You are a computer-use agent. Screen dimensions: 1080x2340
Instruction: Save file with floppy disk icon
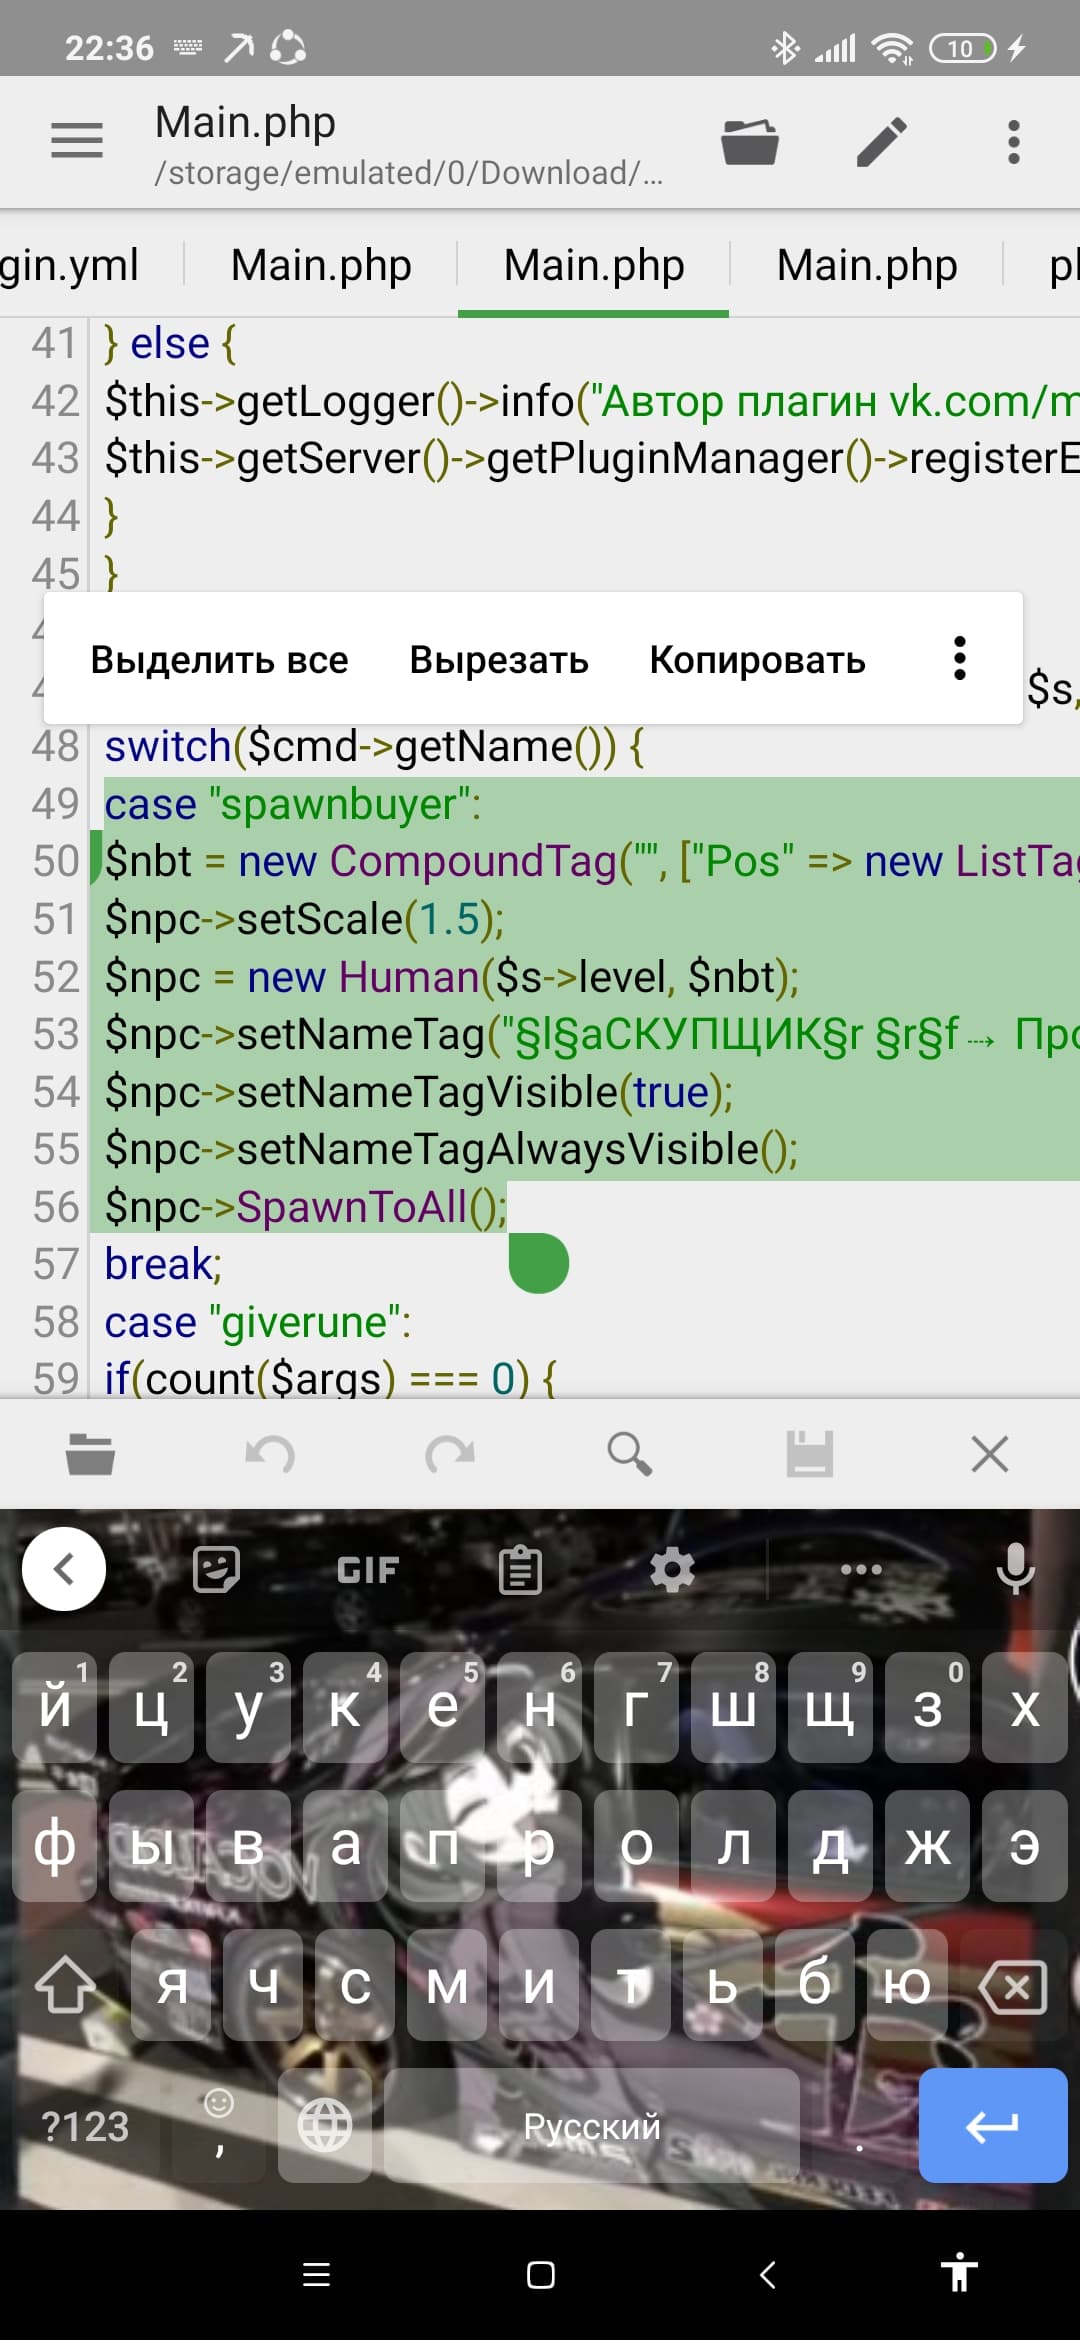point(810,1454)
